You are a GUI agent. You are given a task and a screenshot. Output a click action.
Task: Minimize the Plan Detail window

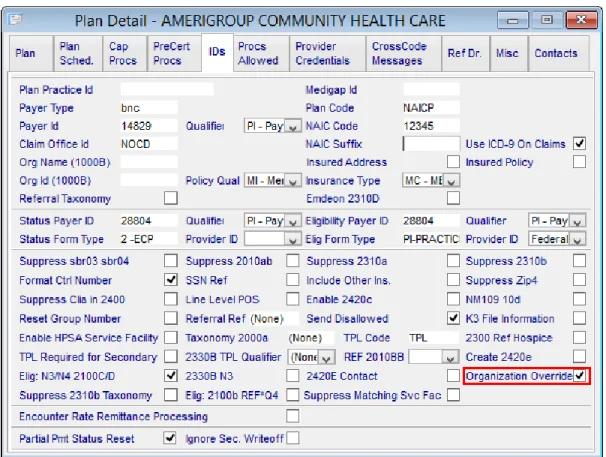pos(512,20)
